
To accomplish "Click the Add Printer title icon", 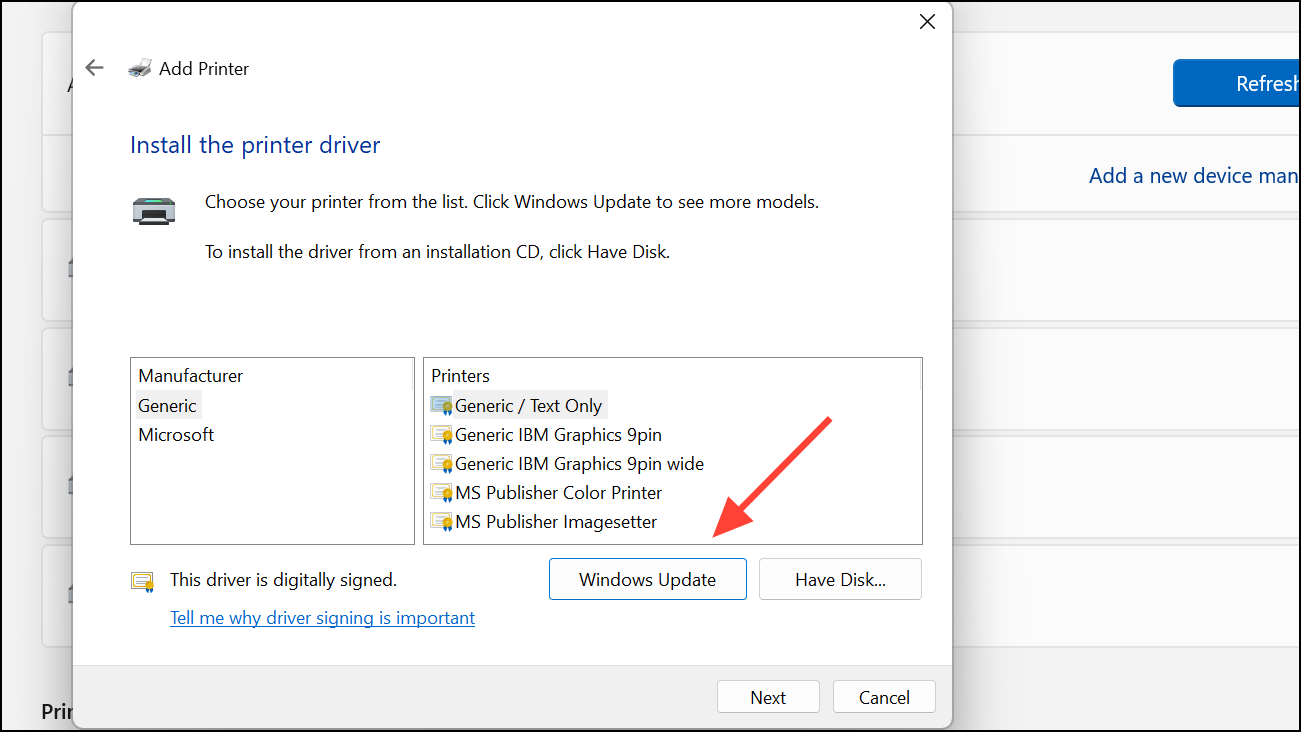I will tap(140, 68).
